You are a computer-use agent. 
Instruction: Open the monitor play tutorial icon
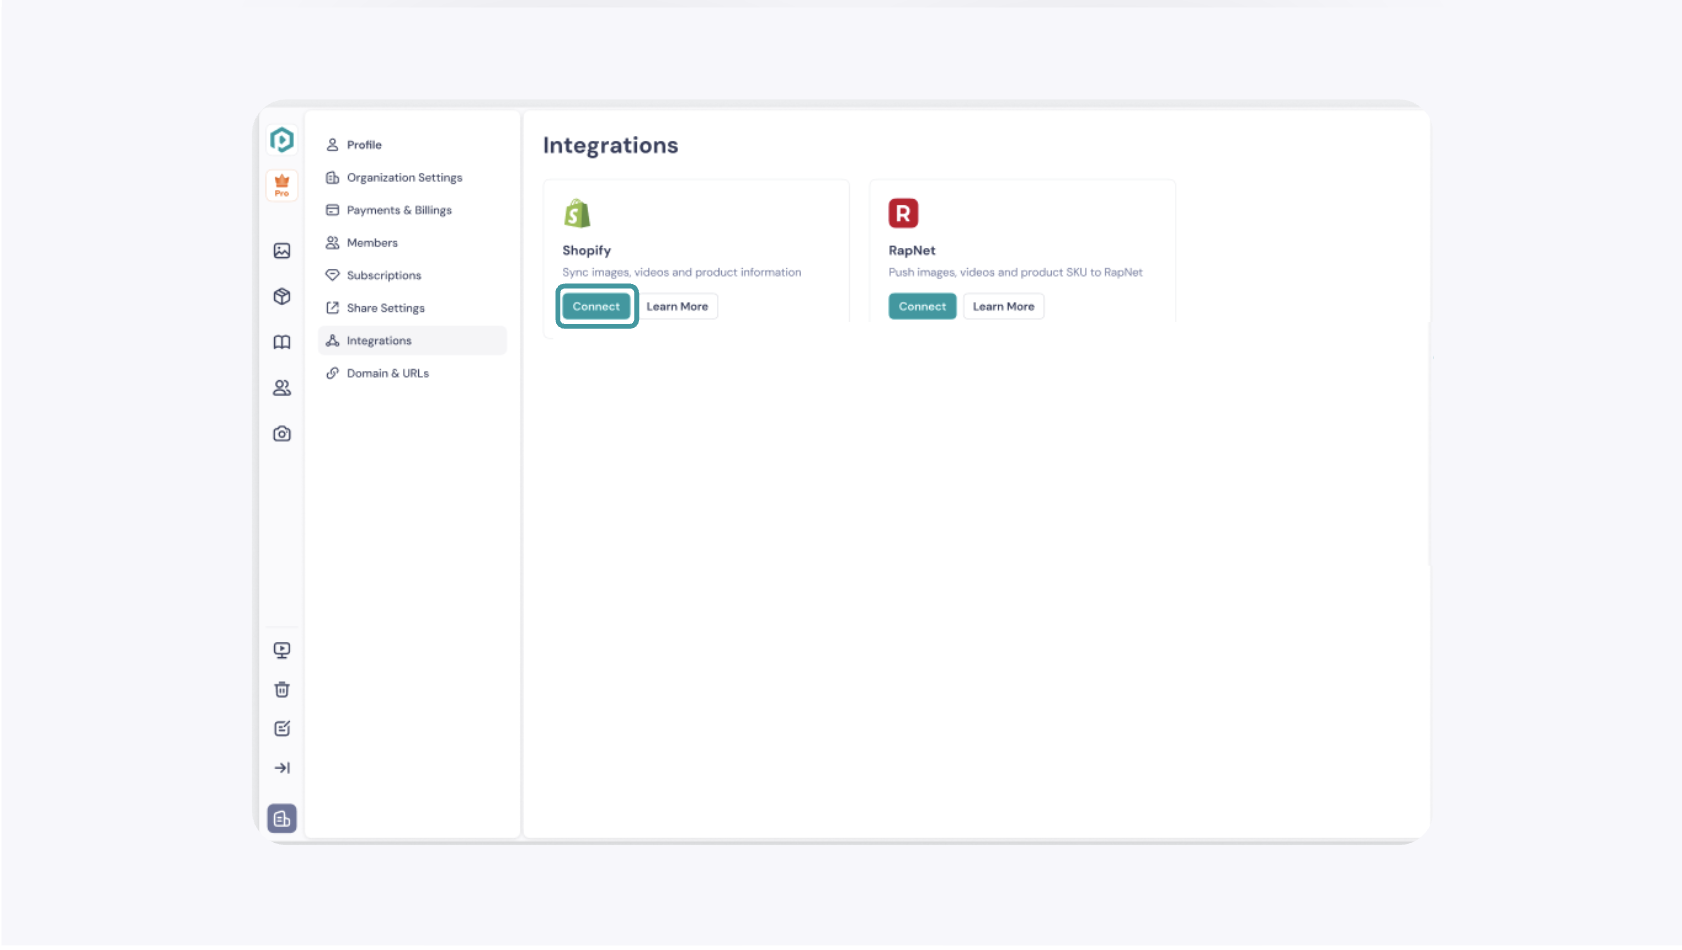click(x=282, y=650)
